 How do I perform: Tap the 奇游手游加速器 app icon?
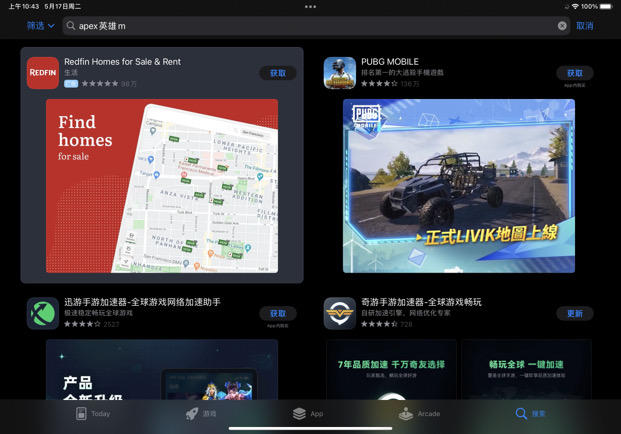[340, 313]
